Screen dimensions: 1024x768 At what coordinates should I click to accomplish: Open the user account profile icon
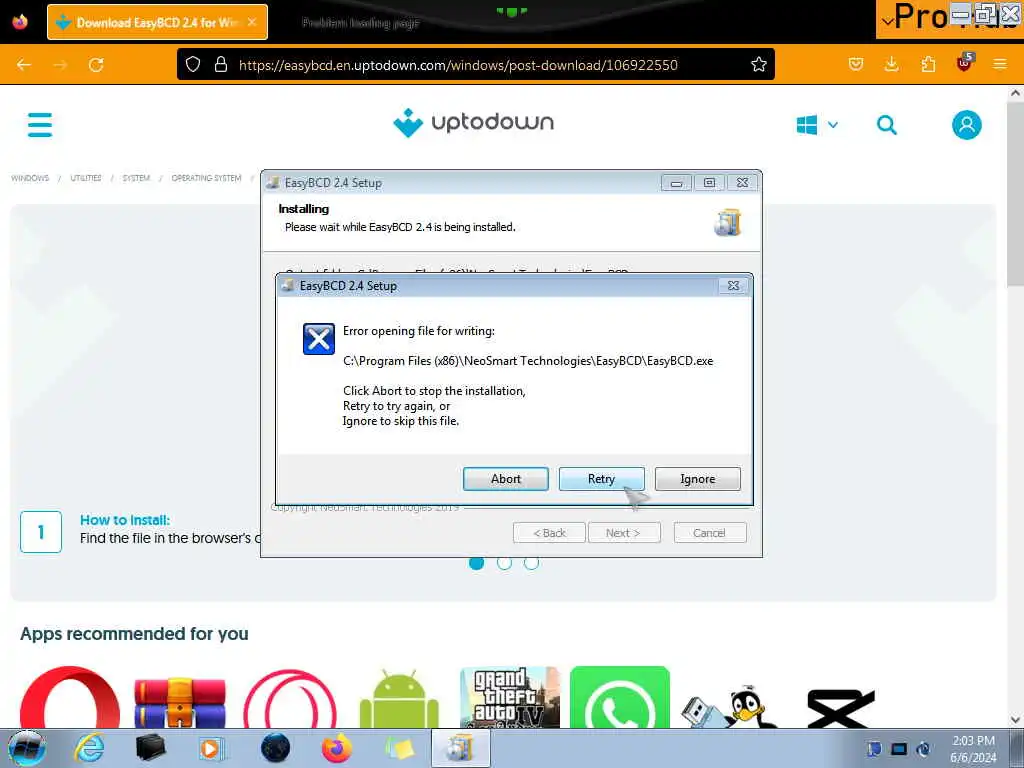pyautogui.click(x=967, y=125)
